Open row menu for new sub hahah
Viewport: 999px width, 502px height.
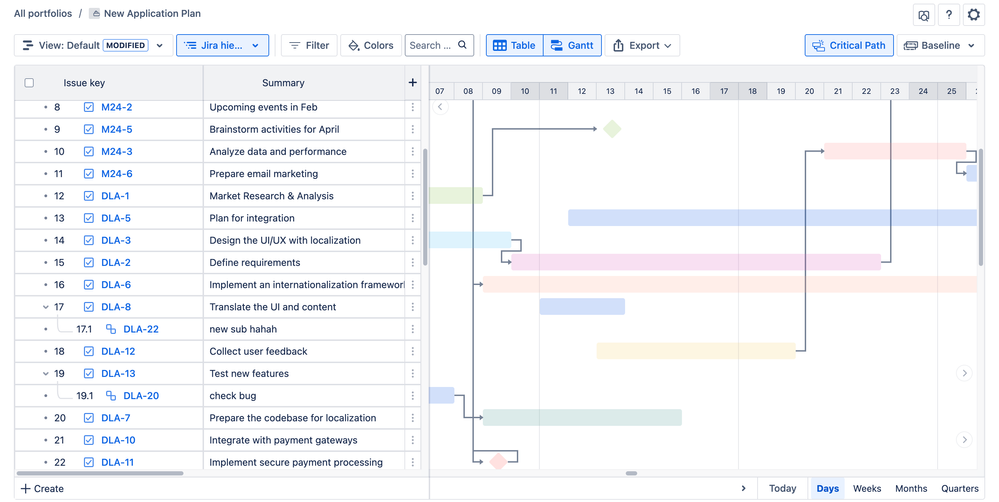413,329
